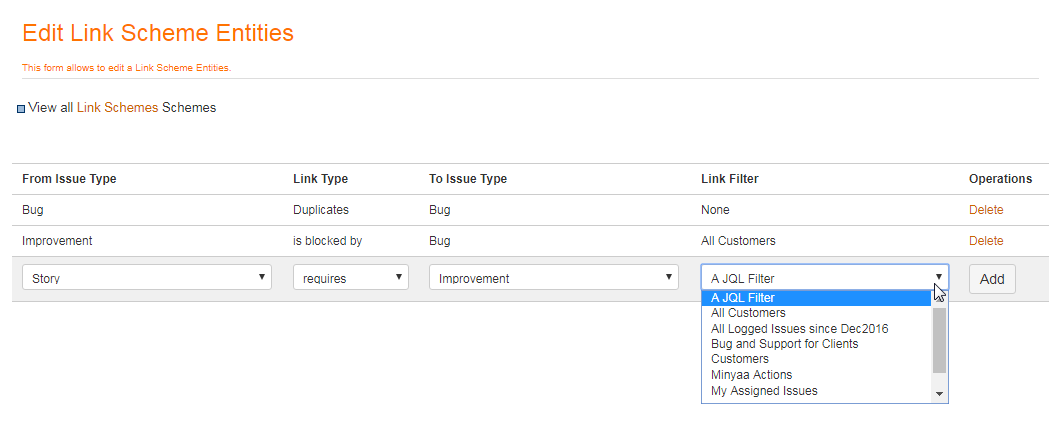Choose All Logged Issues since Dec2016 option
The image size is (1056, 448).
(816, 329)
